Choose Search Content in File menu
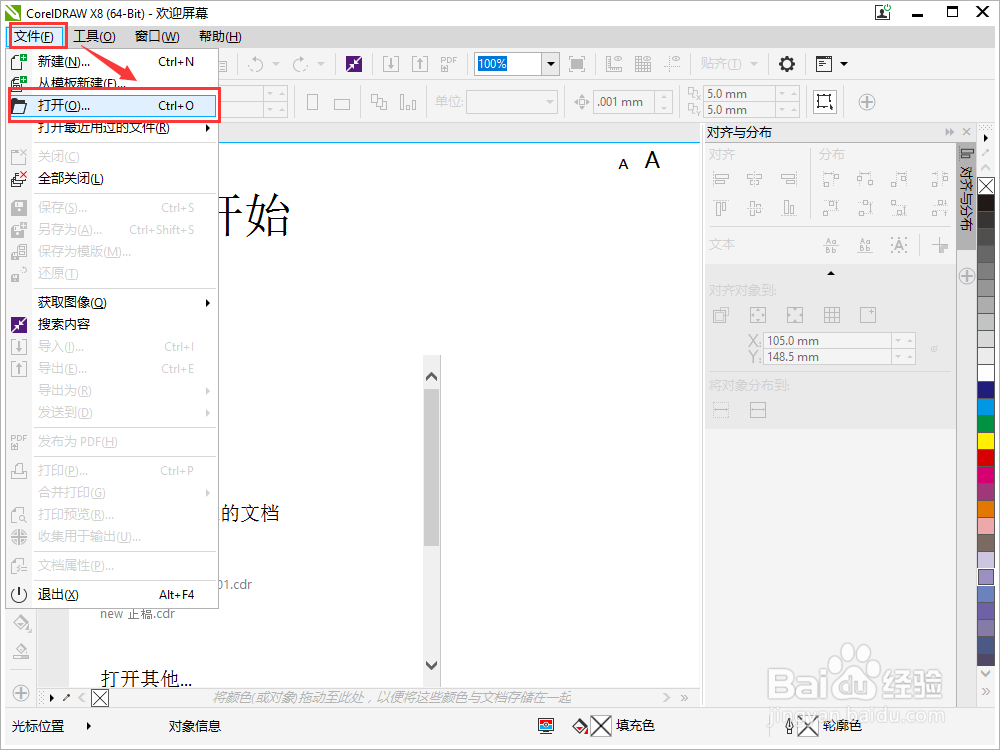The height and width of the screenshot is (750, 1000). pos(114,325)
